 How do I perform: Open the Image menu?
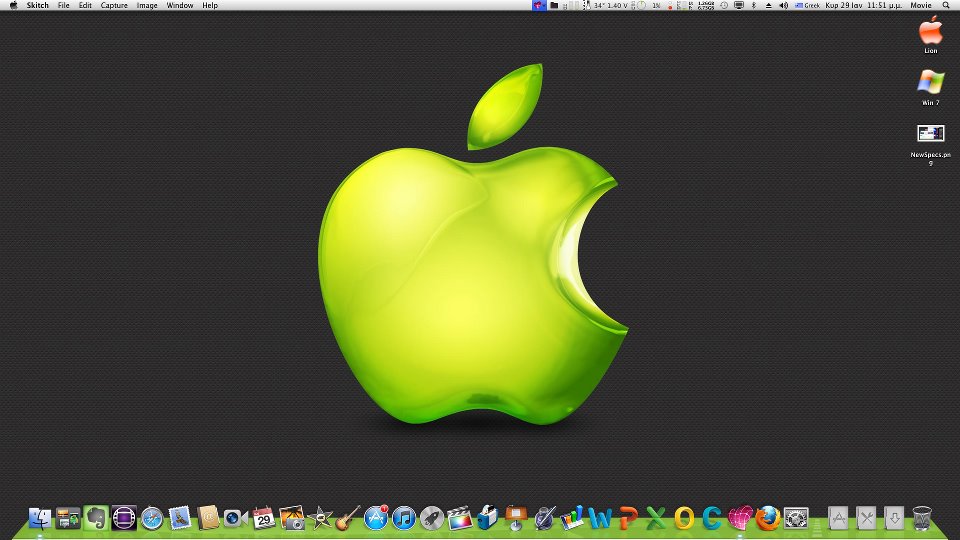pyautogui.click(x=147, y=5)
